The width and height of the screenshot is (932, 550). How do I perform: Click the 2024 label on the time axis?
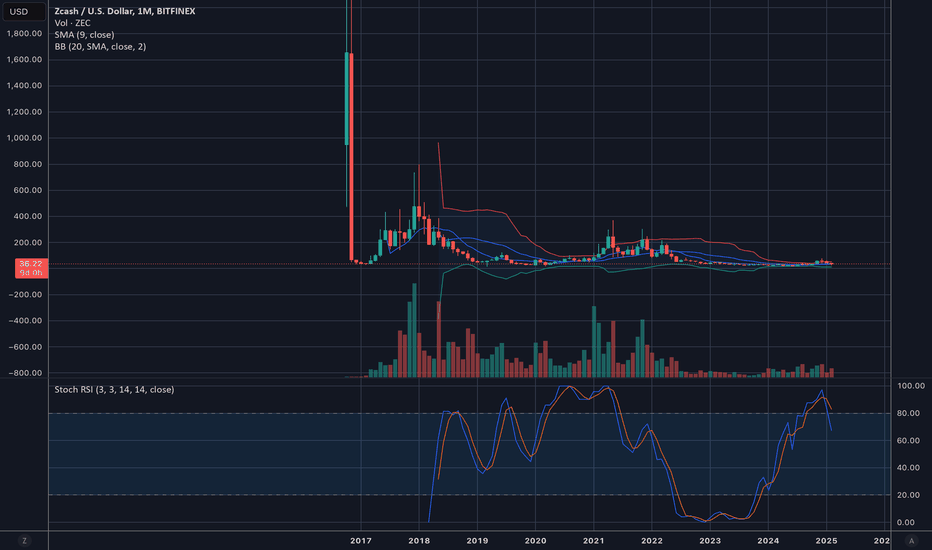[x=768, y=540]
